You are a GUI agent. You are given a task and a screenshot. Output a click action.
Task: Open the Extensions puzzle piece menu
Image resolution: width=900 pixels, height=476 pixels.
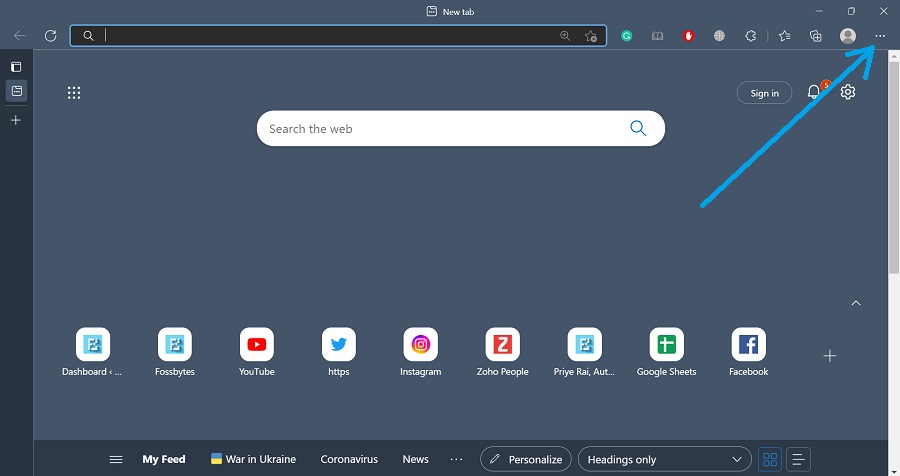pos(750,36)
